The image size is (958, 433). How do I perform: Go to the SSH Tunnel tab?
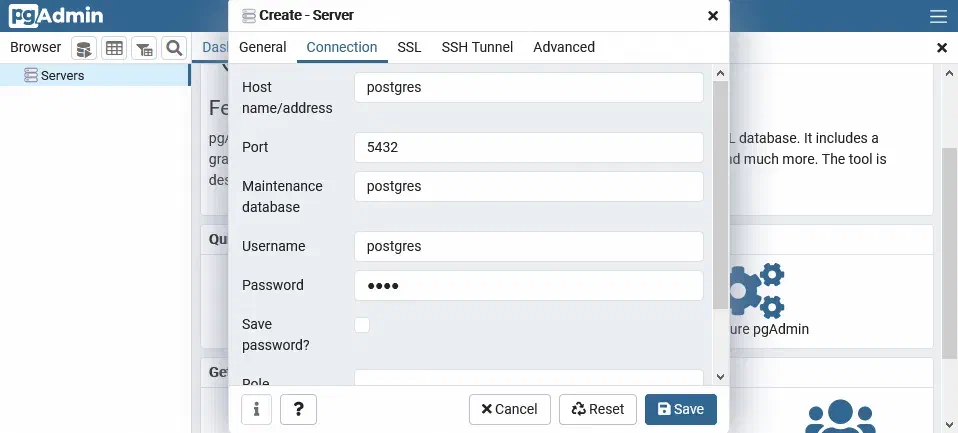pyautogui.click(x=477, y=47)
